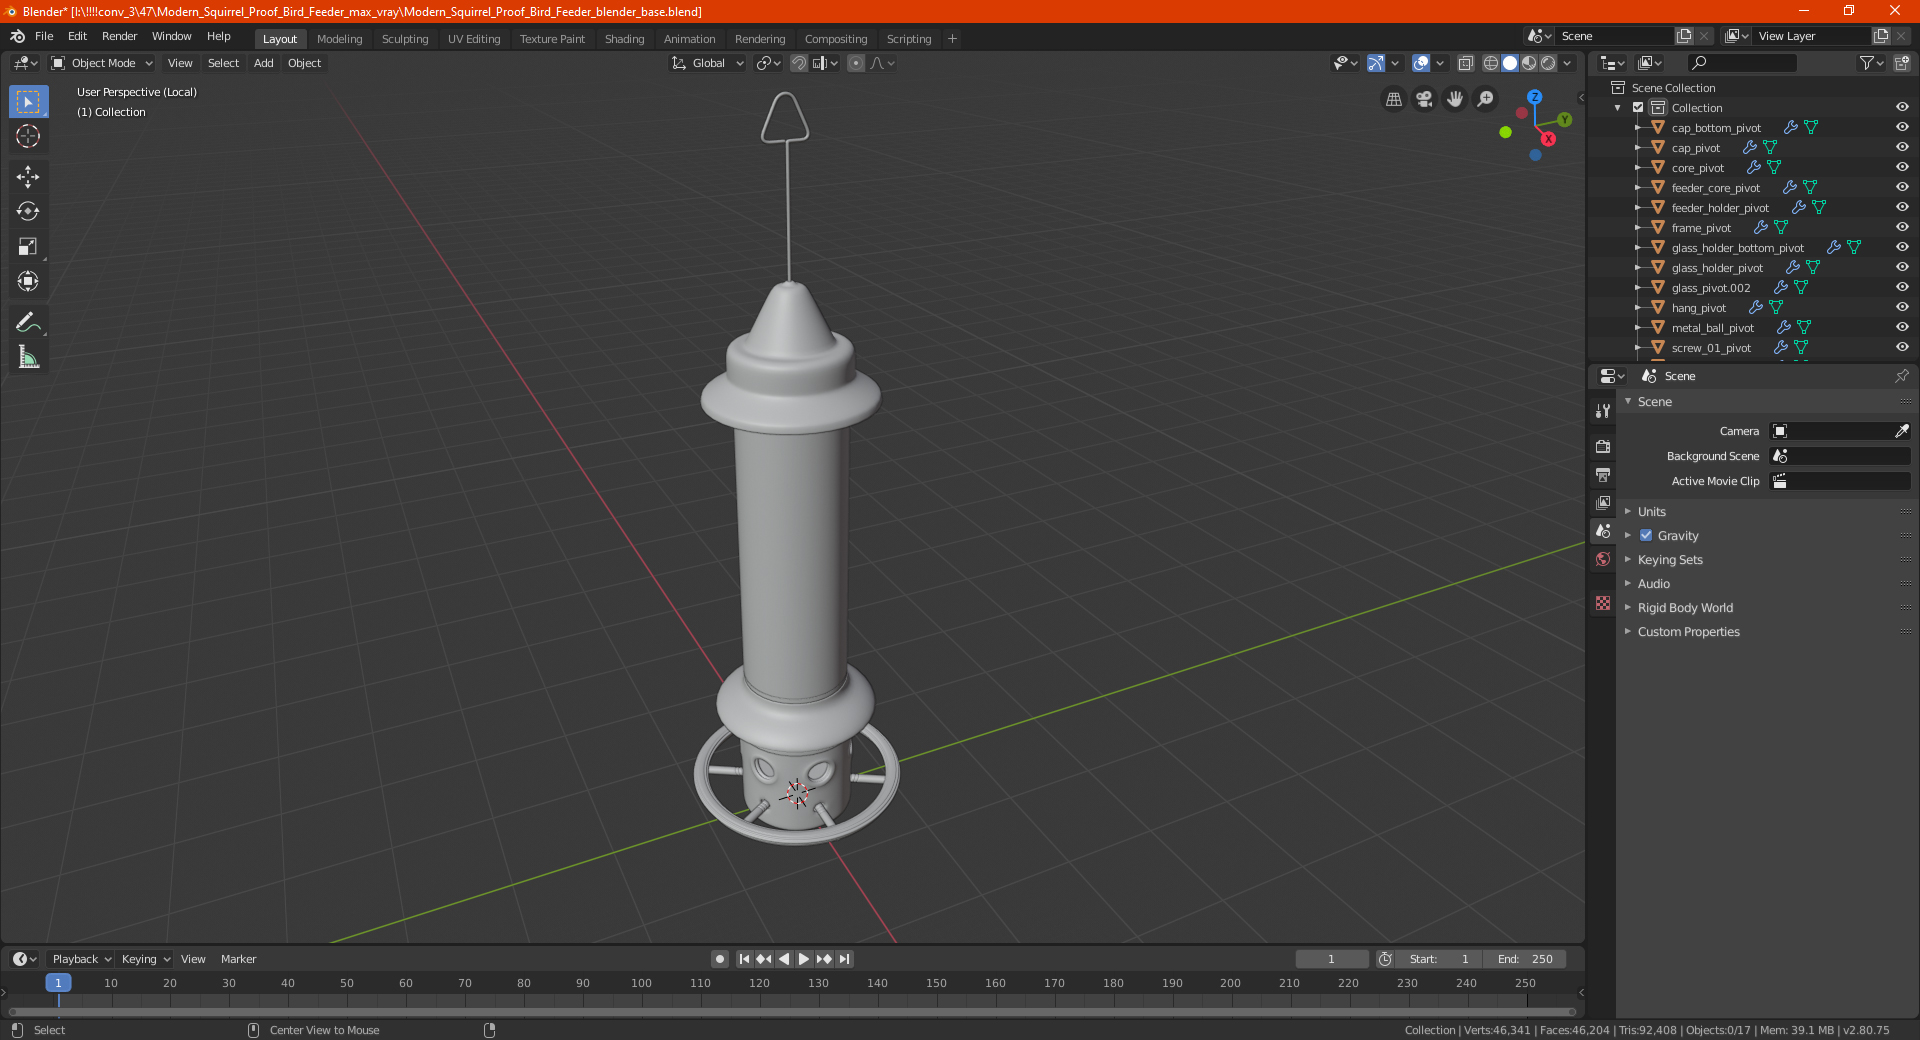Choose the Move tool in toolbar
Screen dimensions: 1920x1040
(x=28, y=177)
